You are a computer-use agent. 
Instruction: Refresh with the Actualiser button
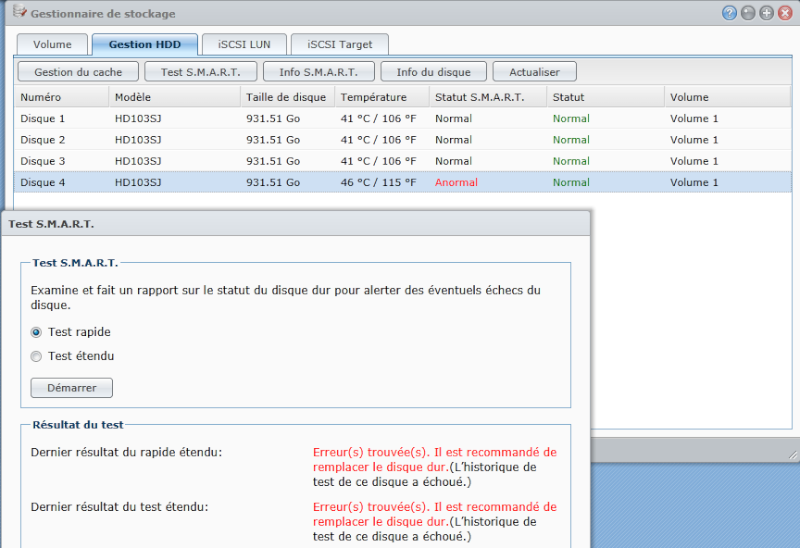pos(534,72)
